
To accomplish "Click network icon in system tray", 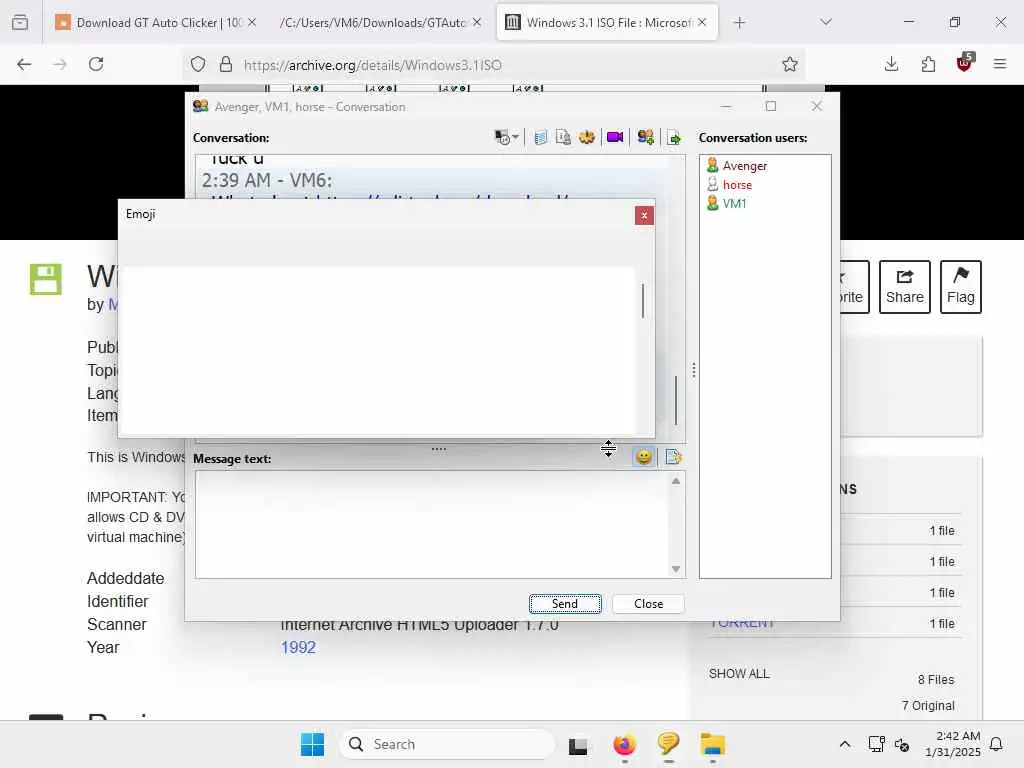I will coord(876,744).
